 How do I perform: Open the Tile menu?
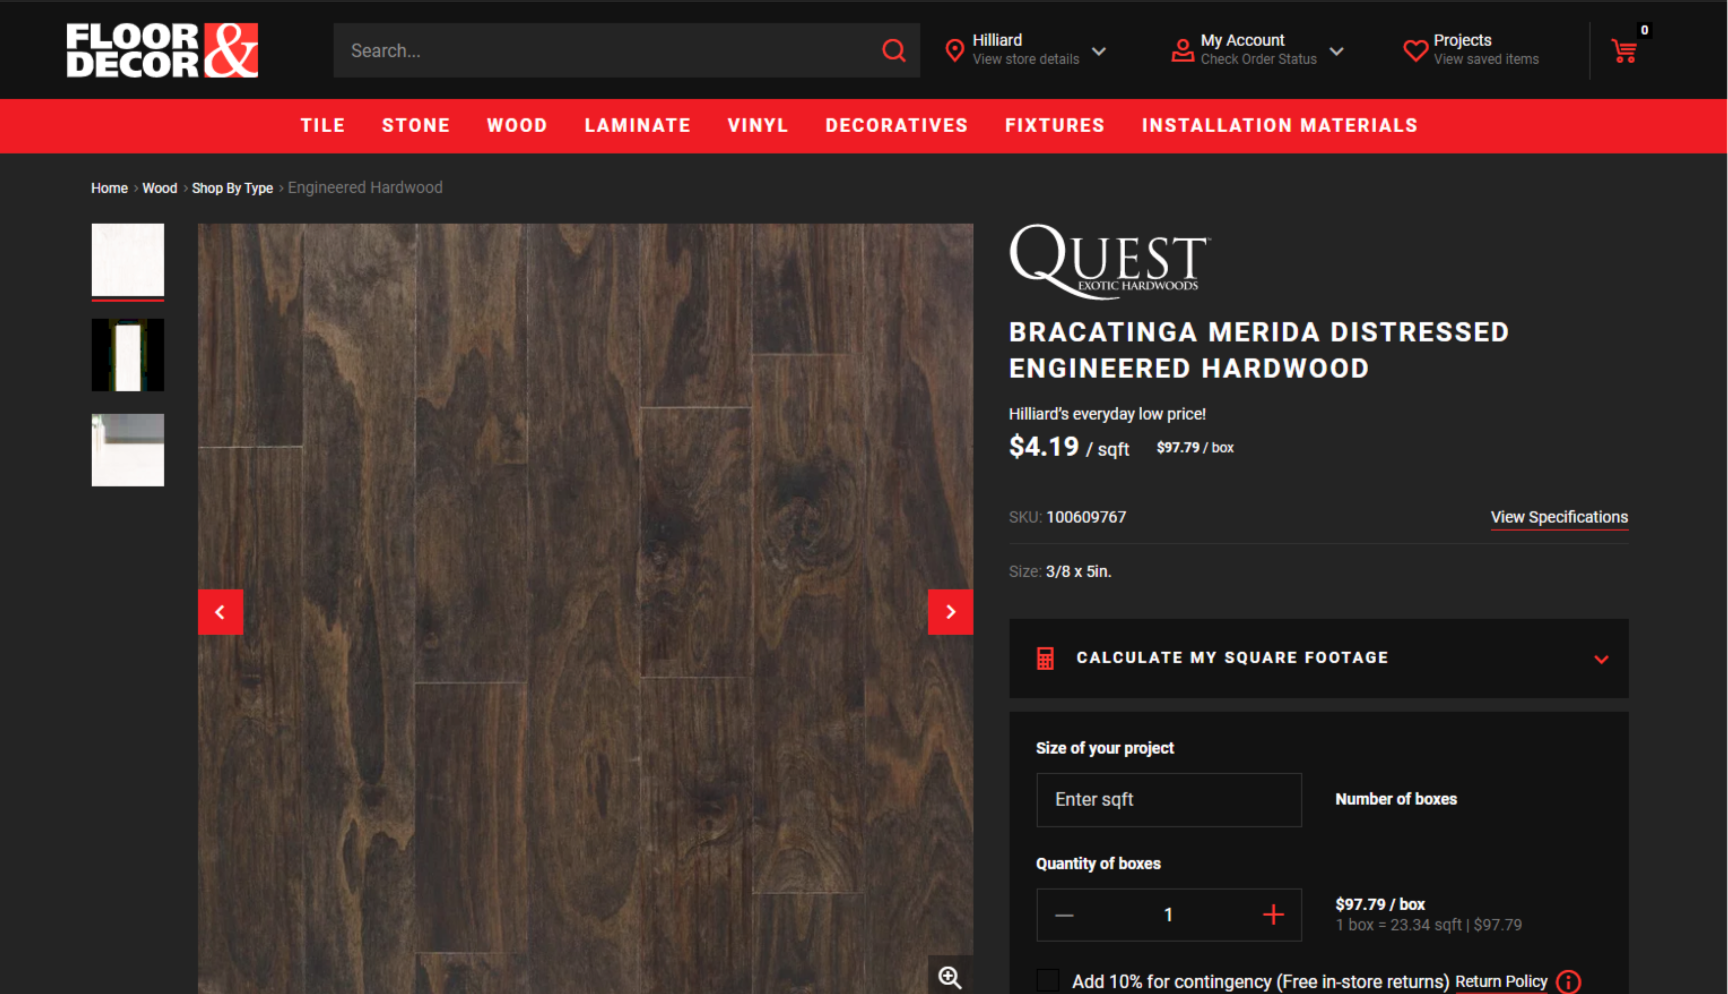[323, 125]
